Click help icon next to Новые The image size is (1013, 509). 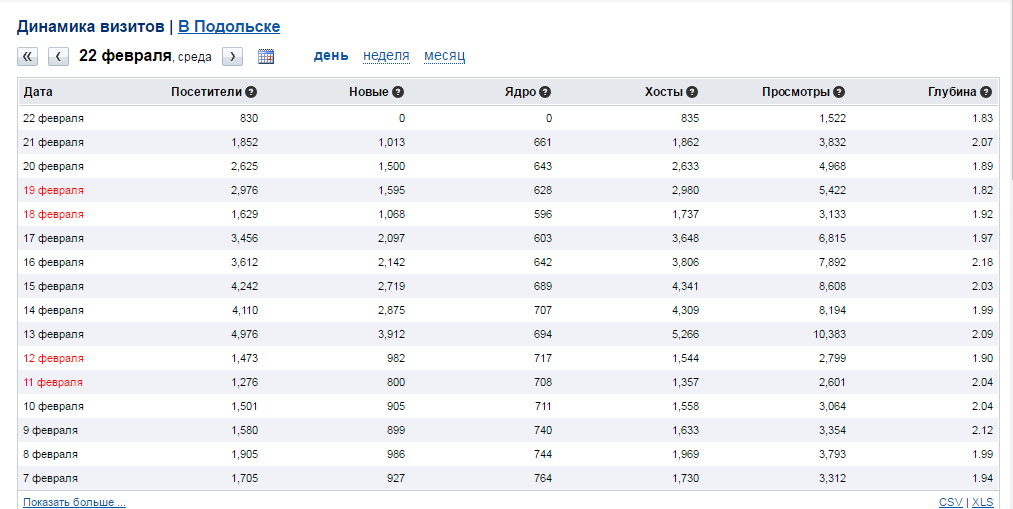[398, 92]
